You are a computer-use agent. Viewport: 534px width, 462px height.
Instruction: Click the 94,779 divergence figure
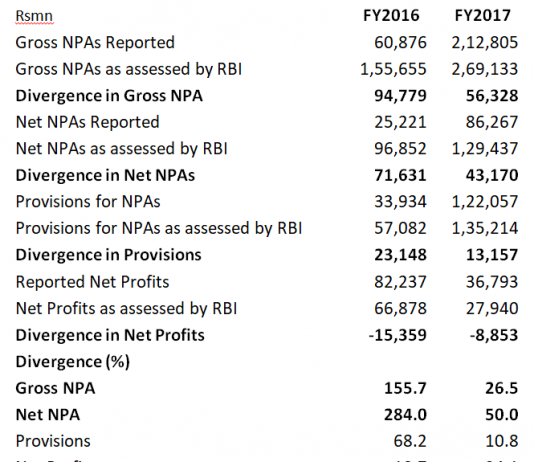tap(400, 96)
